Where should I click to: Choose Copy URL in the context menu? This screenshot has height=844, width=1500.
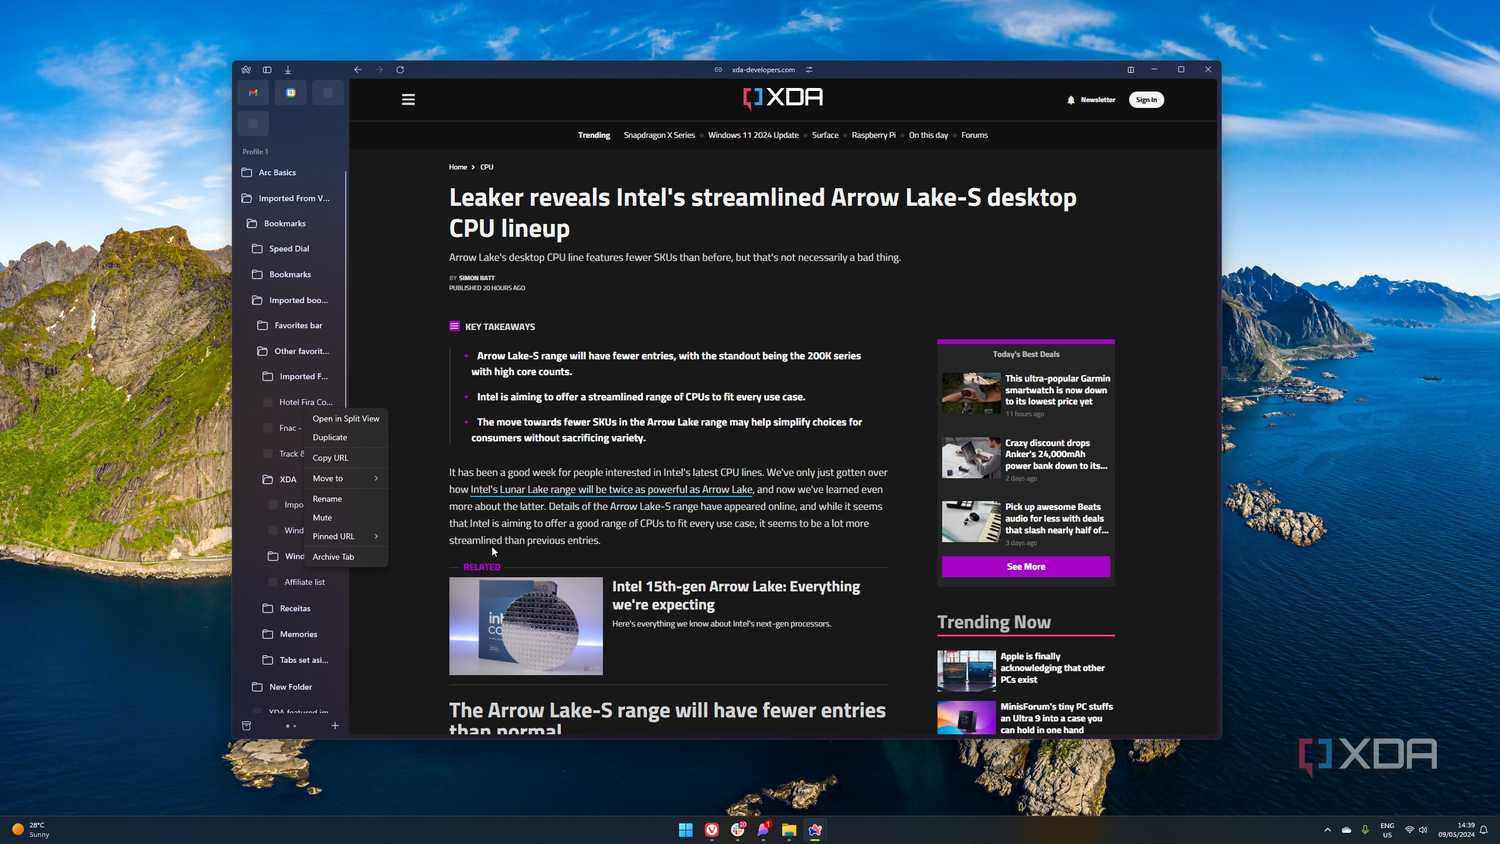(x=346, y=458)
